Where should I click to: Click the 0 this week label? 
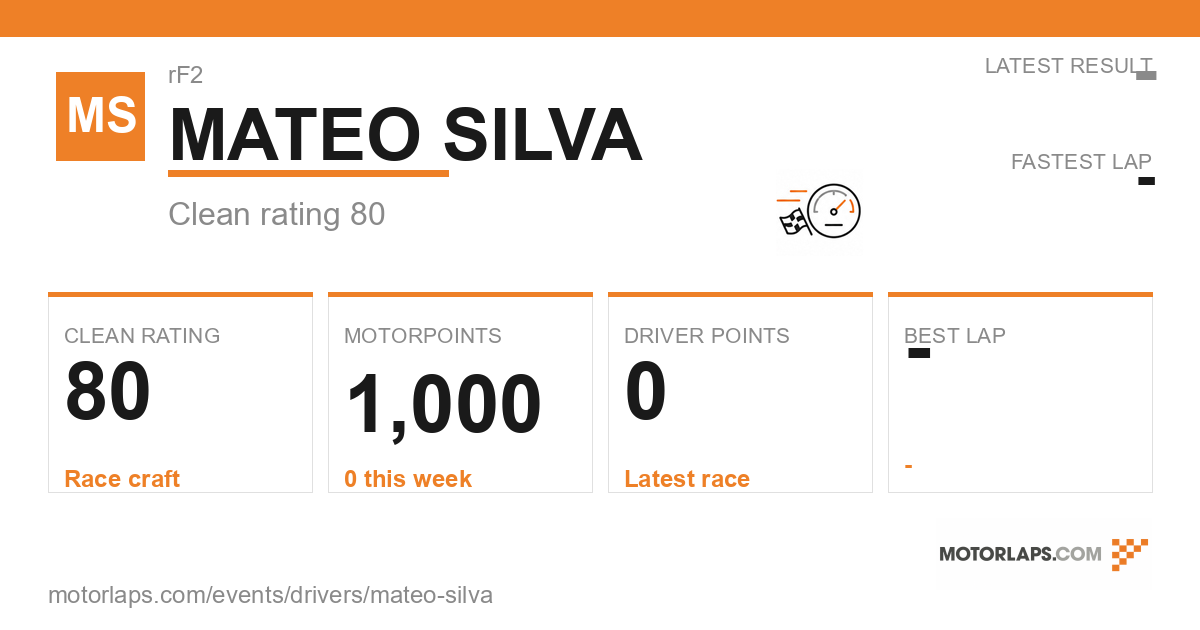(x=408, y=479)
